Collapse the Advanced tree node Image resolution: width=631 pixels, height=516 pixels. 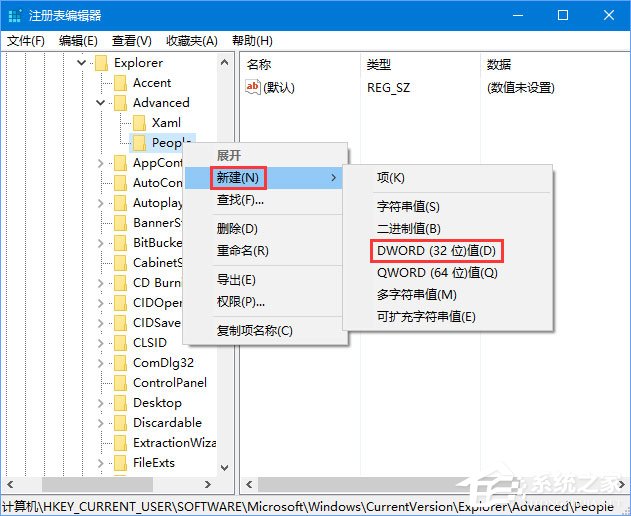tap(101, 103)
